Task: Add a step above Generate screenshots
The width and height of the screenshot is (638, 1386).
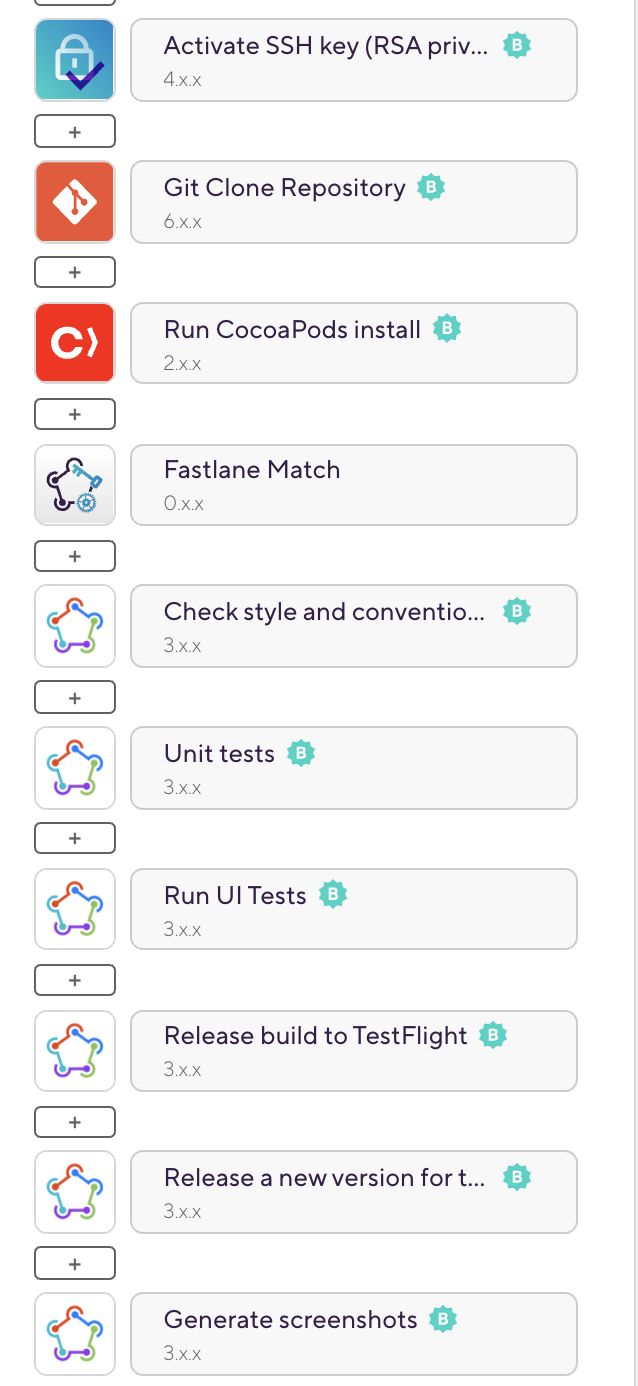Action: click(75, 1264)
